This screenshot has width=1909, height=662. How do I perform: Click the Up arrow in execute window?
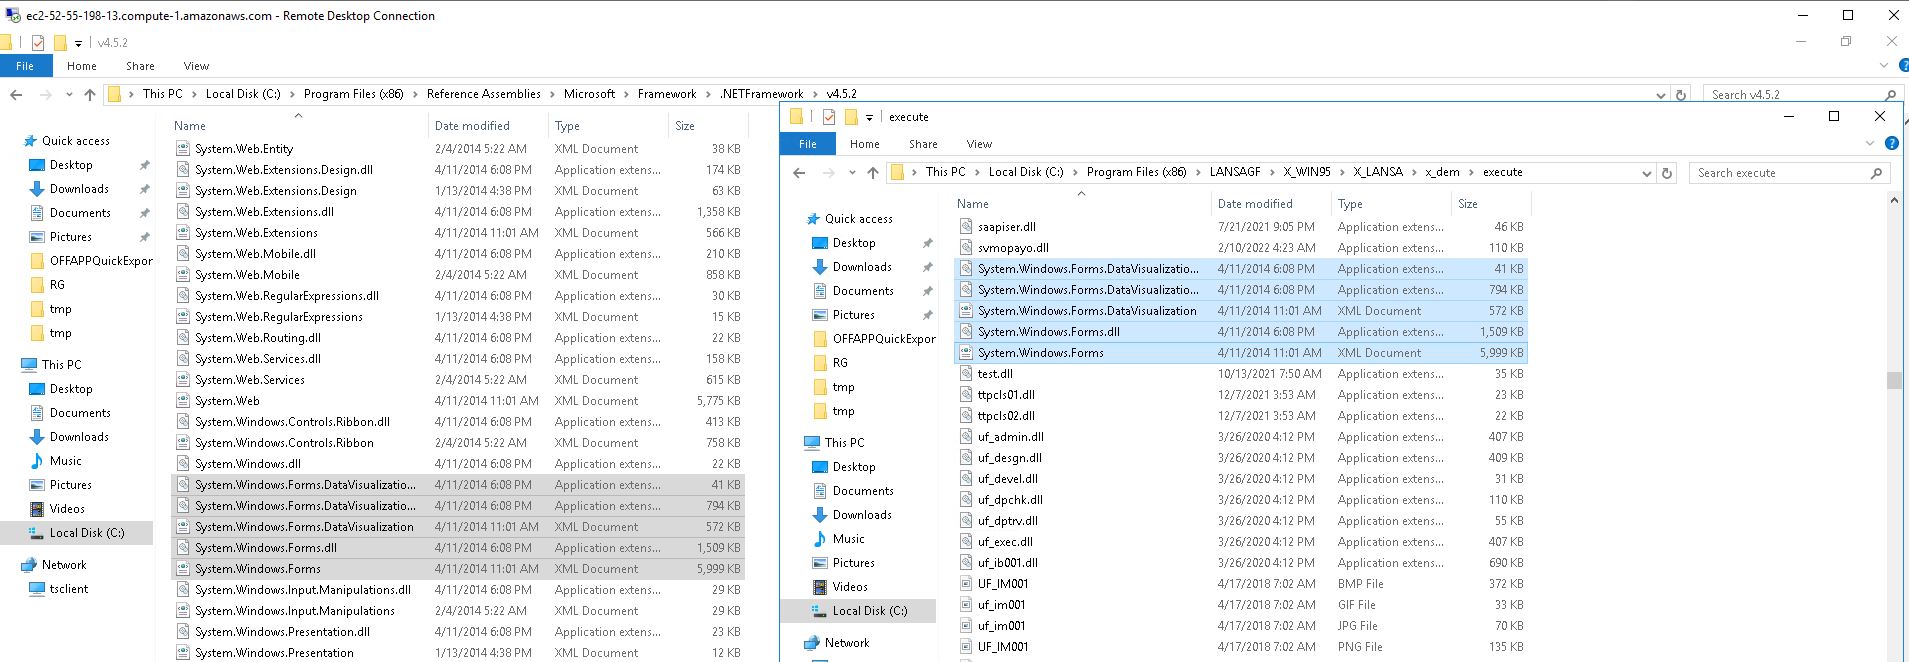(872, 173)
